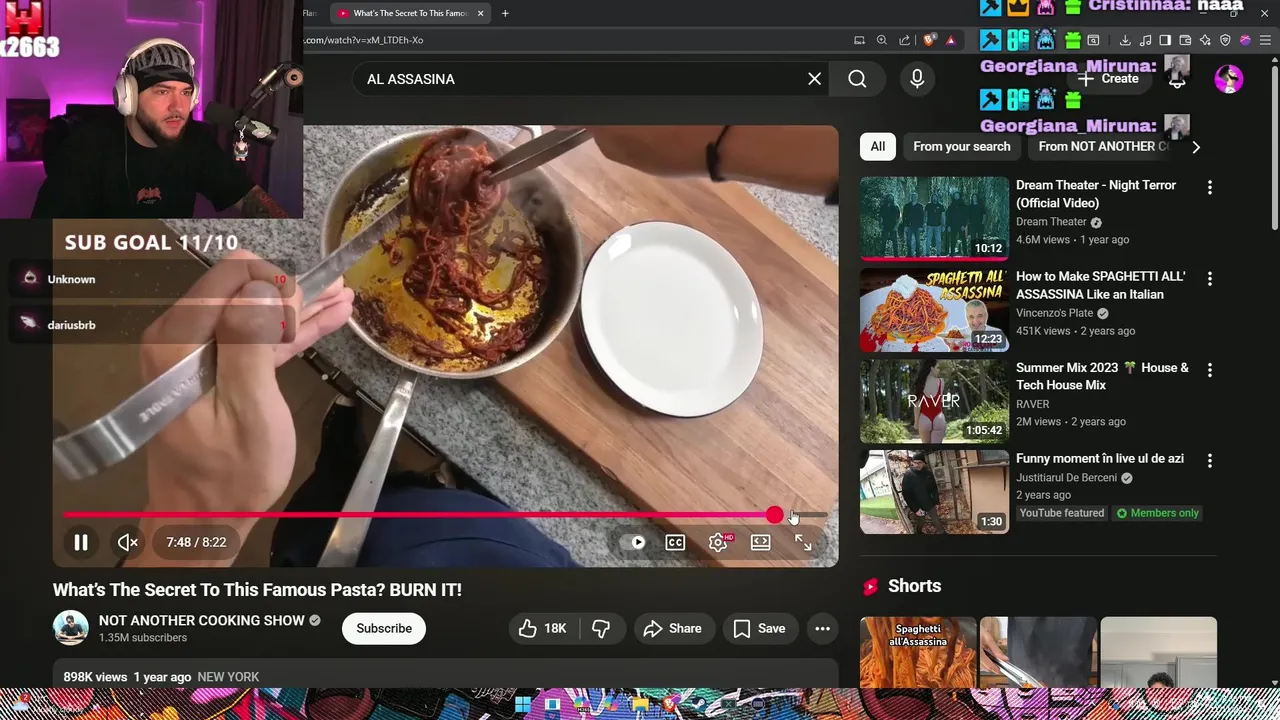Start voice search with the microphone
Screen dimensions: 1280x720
pyautogui.click(x=917, y=79)
